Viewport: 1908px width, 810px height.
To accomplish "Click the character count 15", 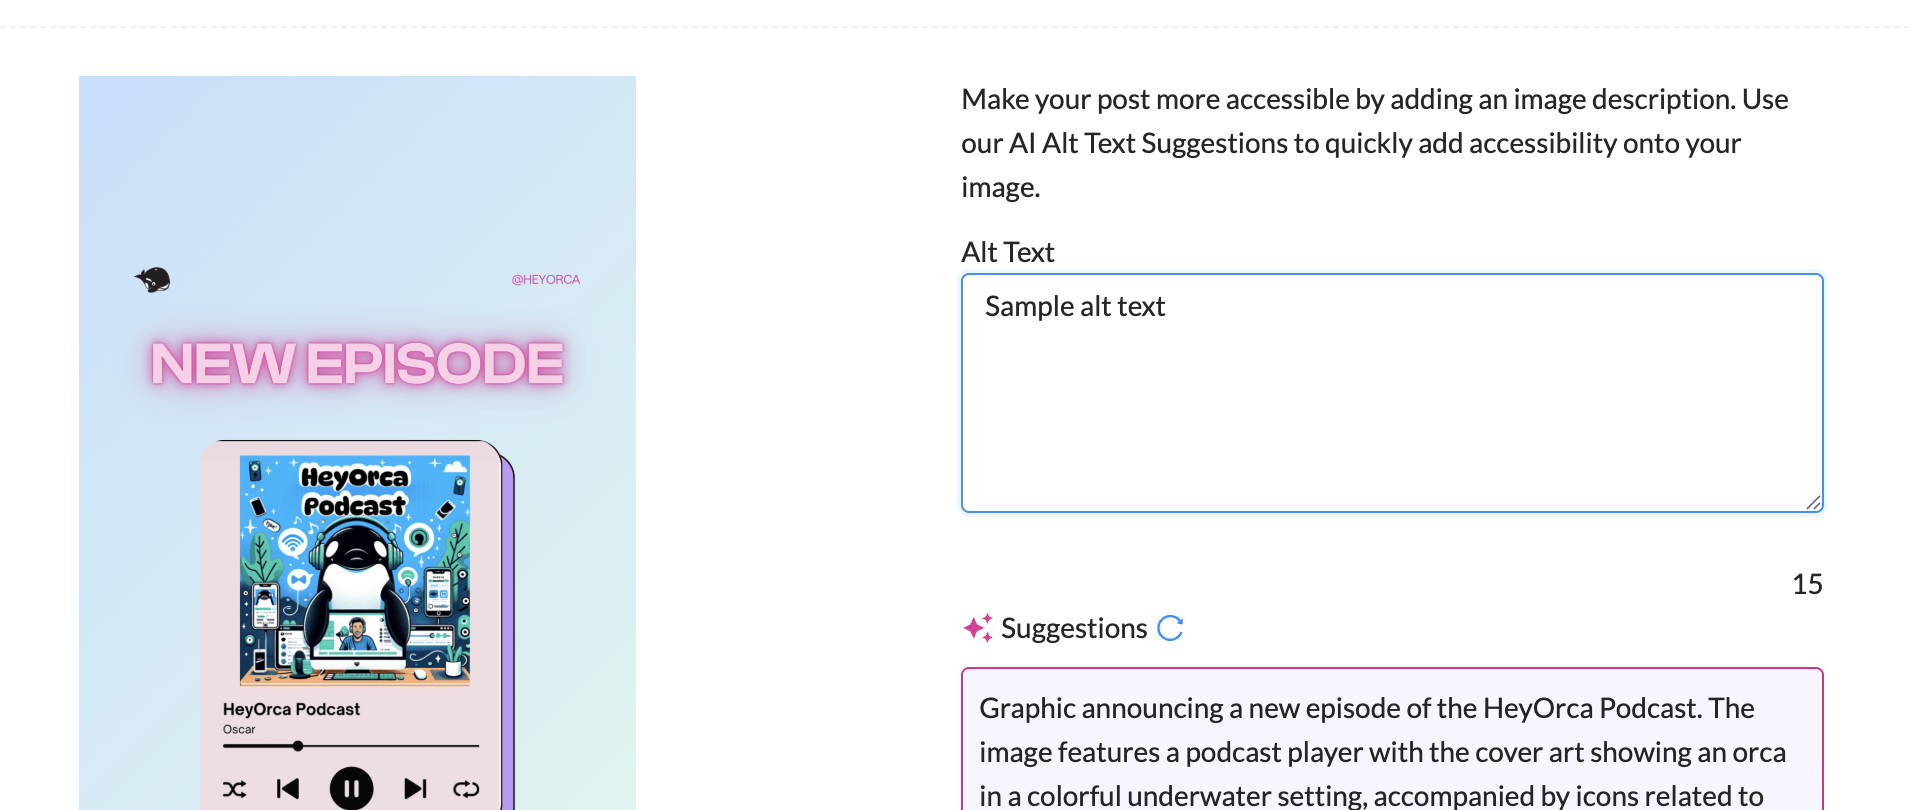I will coord(1807,584).
